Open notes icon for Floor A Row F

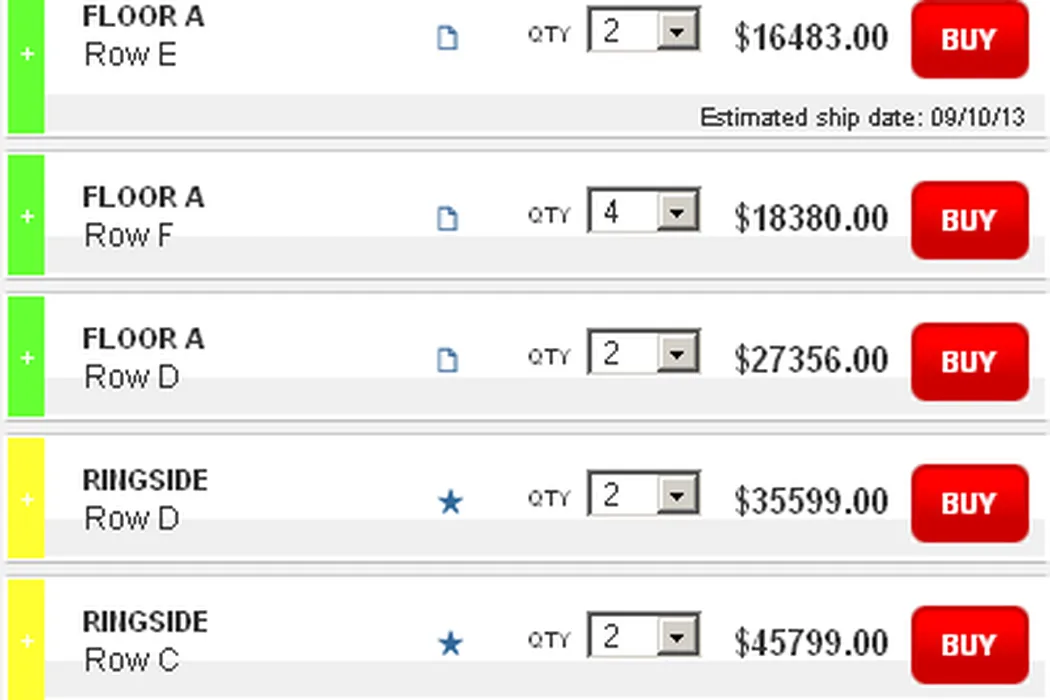pos(448,219)
